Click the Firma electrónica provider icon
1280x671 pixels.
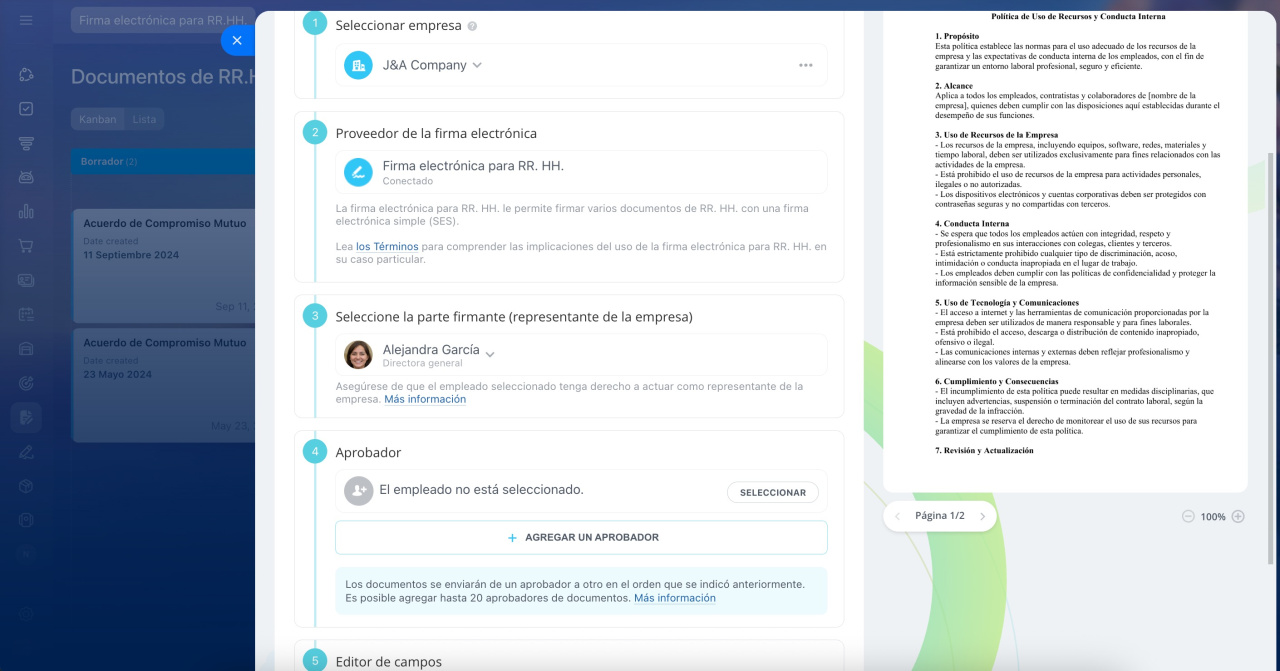pos(358,172)
